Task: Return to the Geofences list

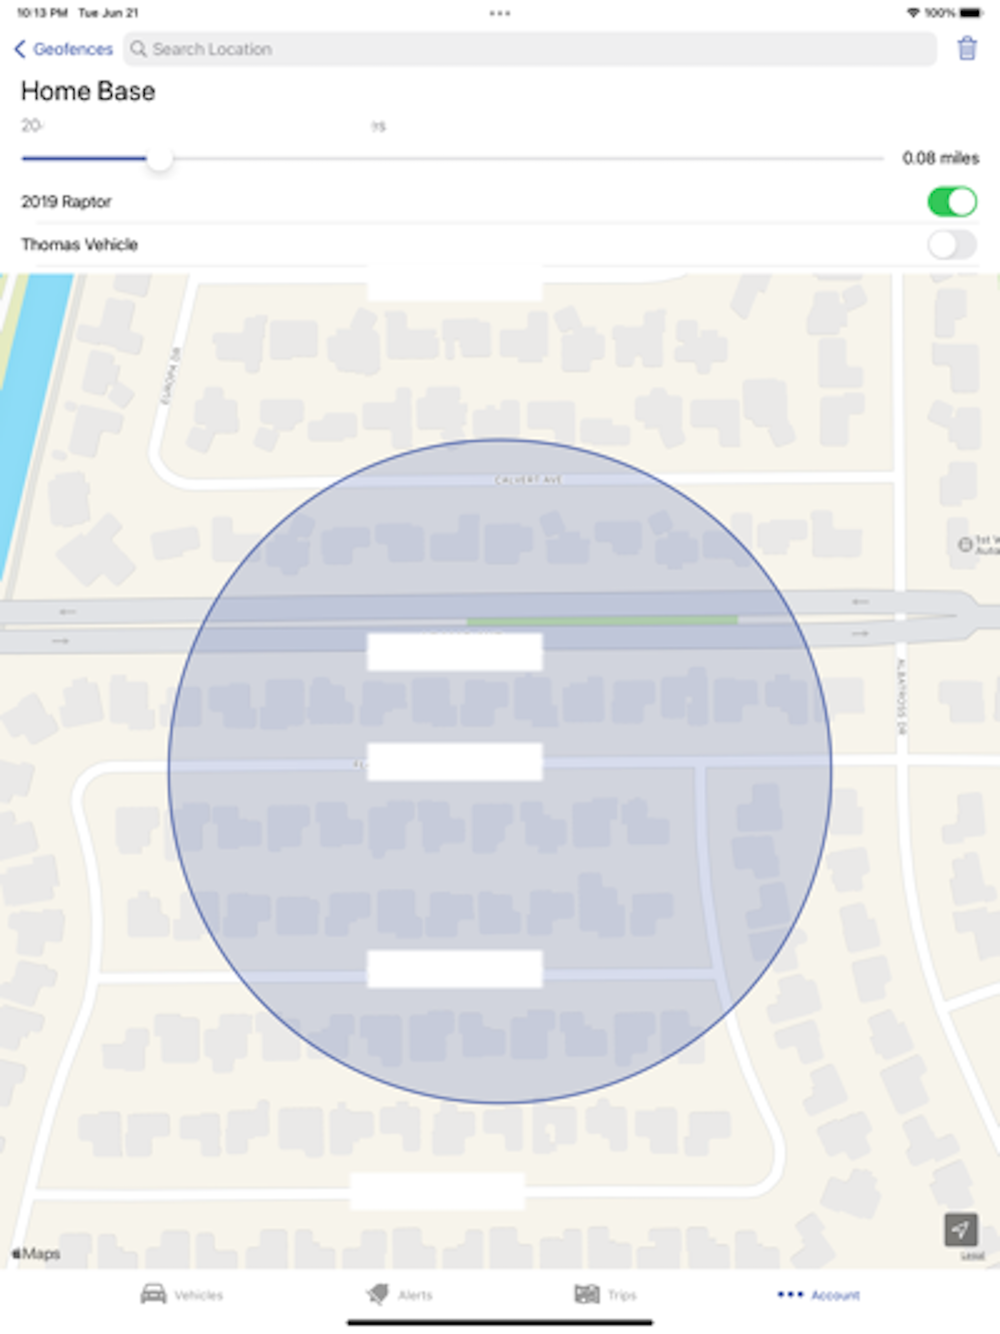Action: (63, 49)
